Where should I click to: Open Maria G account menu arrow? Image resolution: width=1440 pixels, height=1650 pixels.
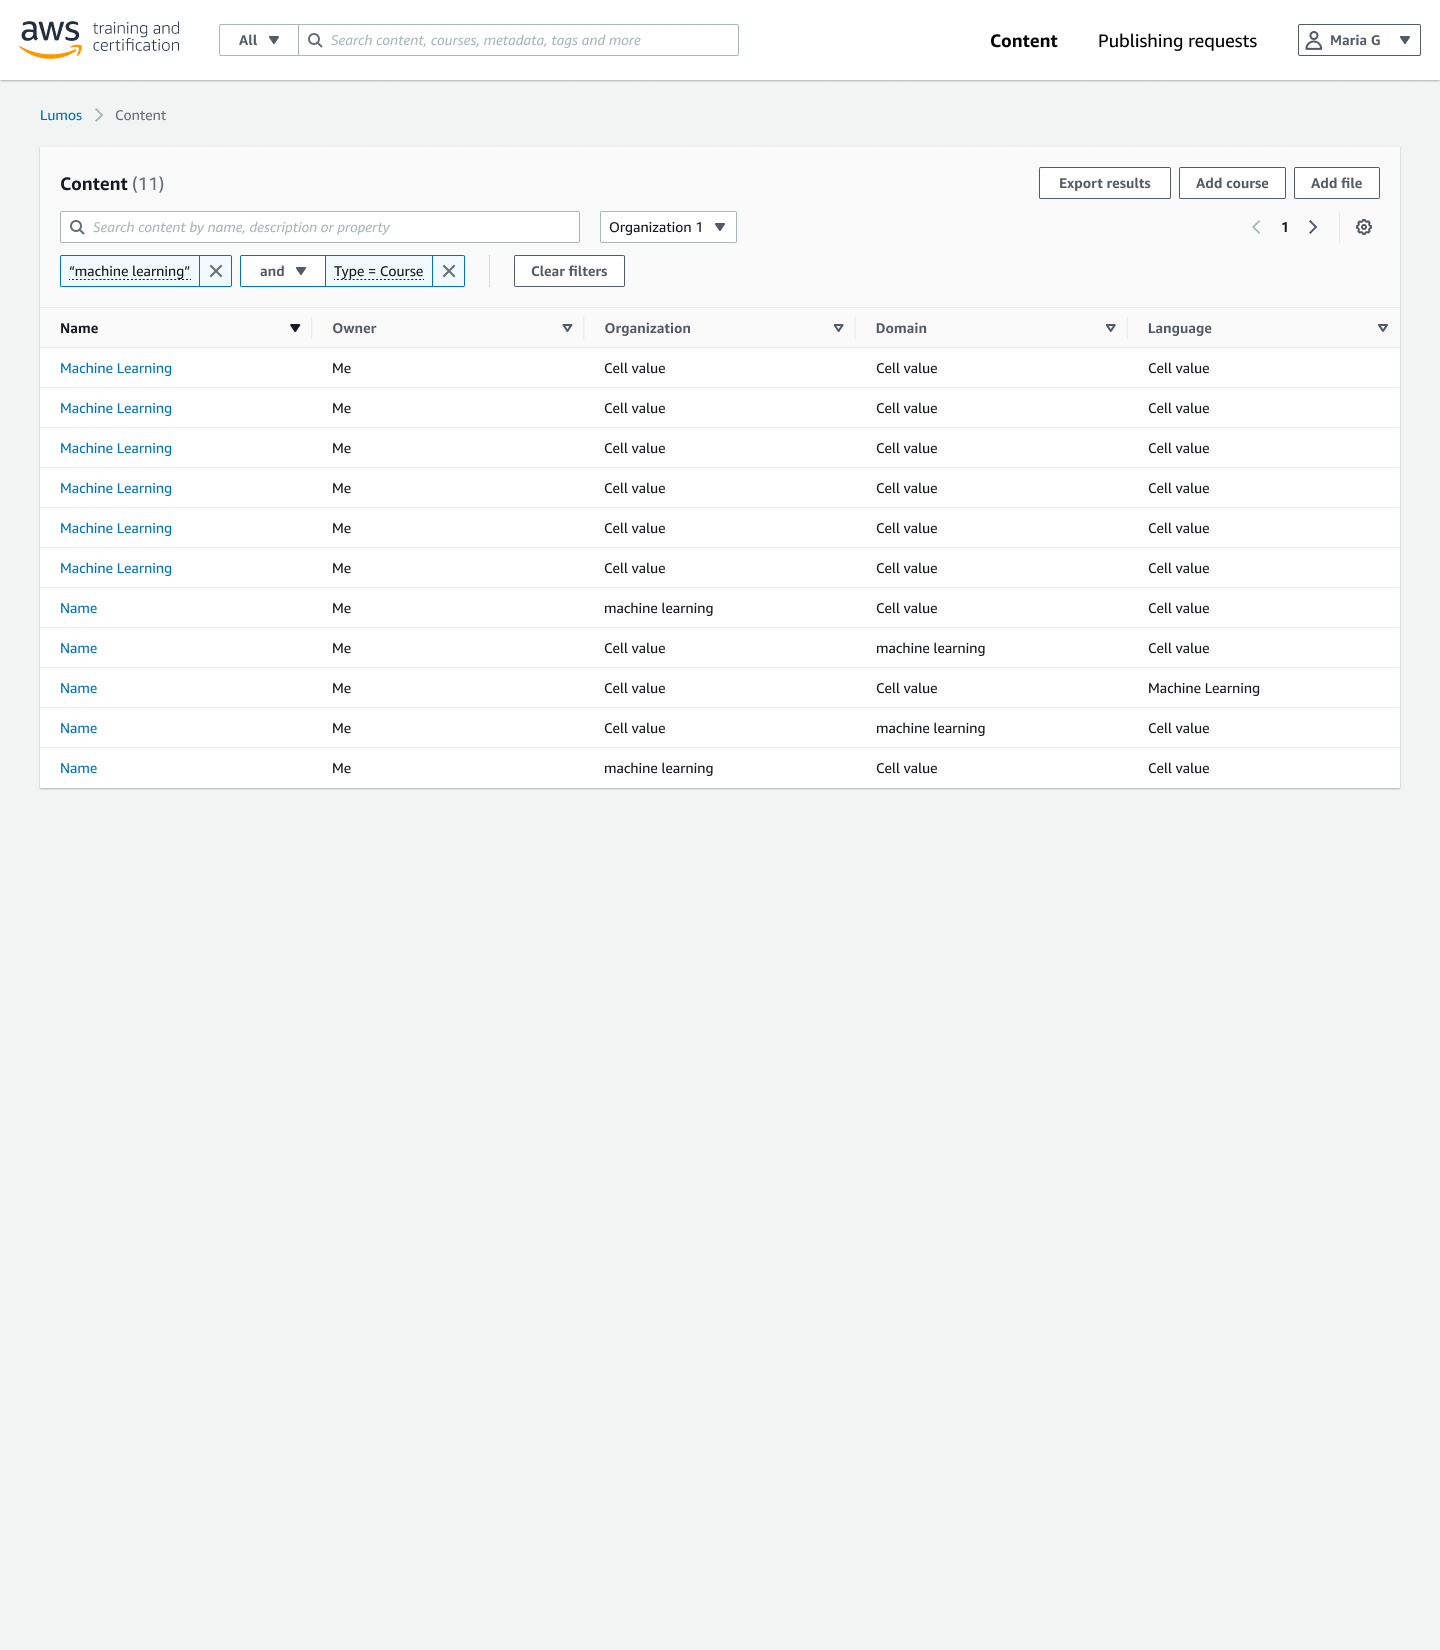[1405, 40]
